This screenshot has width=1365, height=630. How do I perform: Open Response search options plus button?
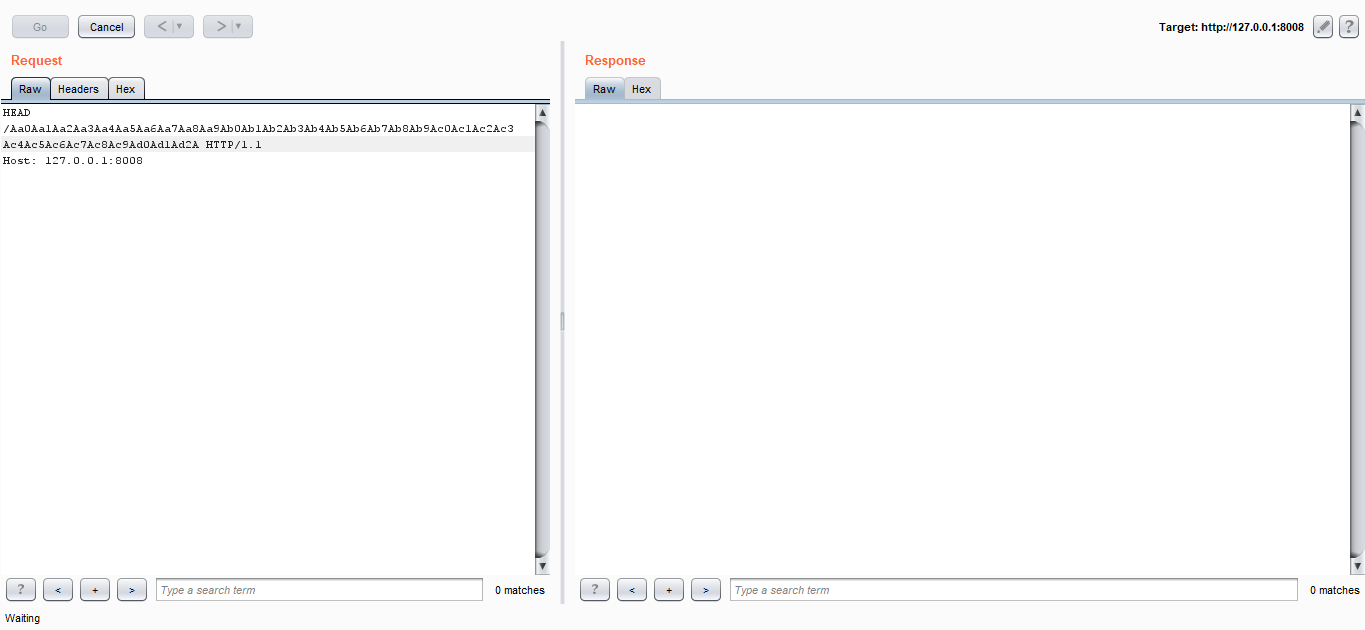click(x=669, y=590)
